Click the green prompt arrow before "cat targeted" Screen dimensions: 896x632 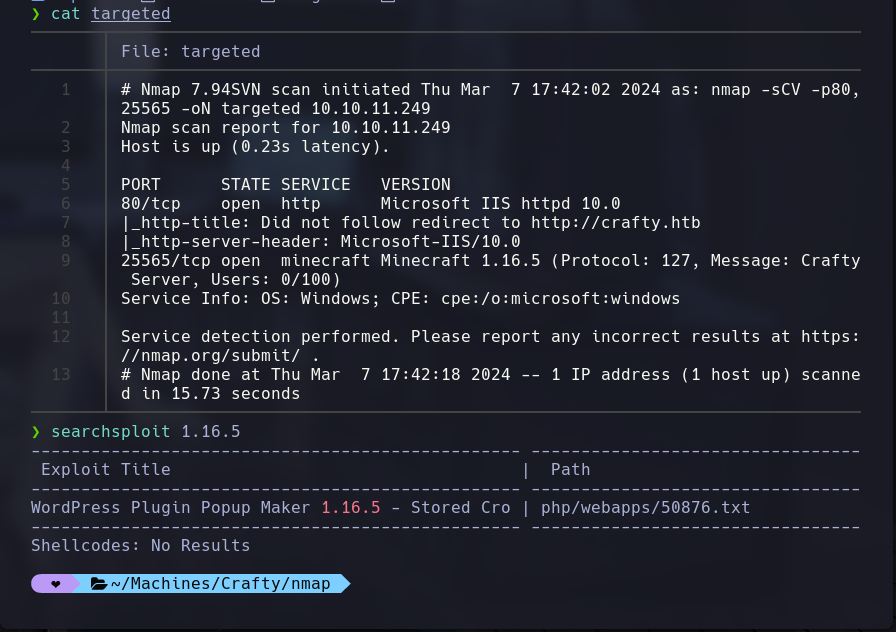[36, 14]
